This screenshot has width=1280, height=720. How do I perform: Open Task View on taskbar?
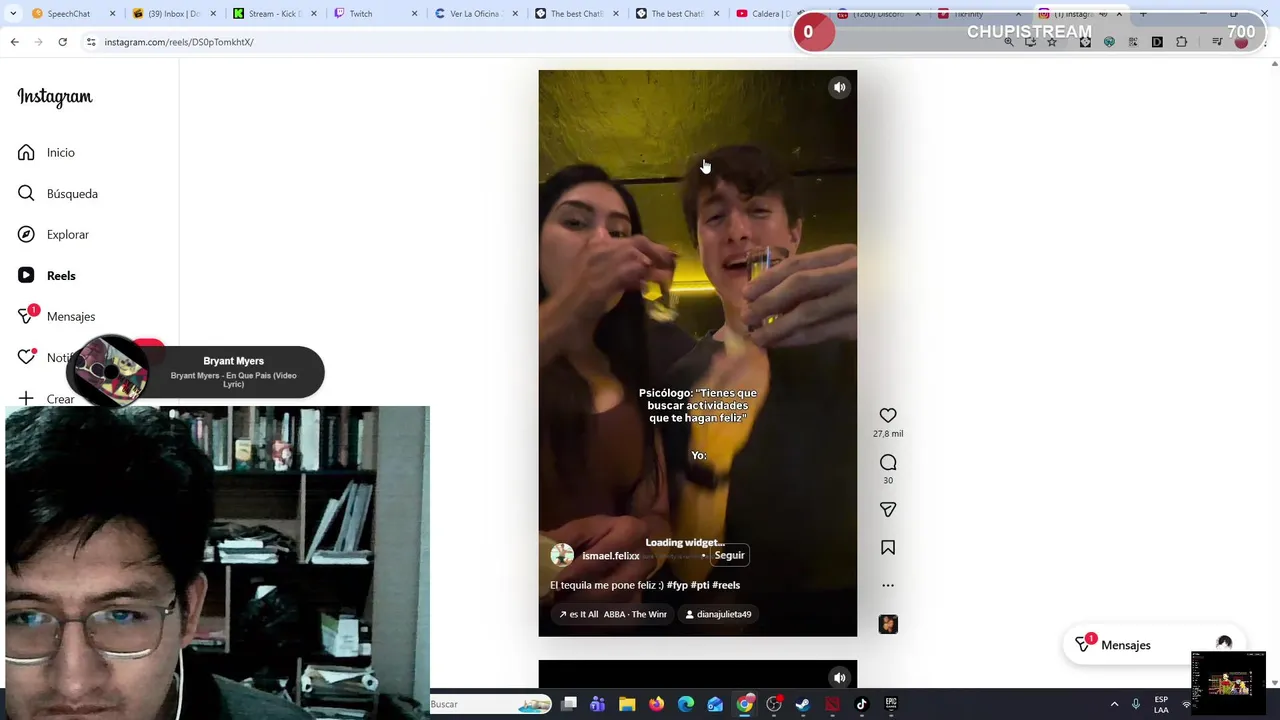pyautogui.click(x=569, y=704)
